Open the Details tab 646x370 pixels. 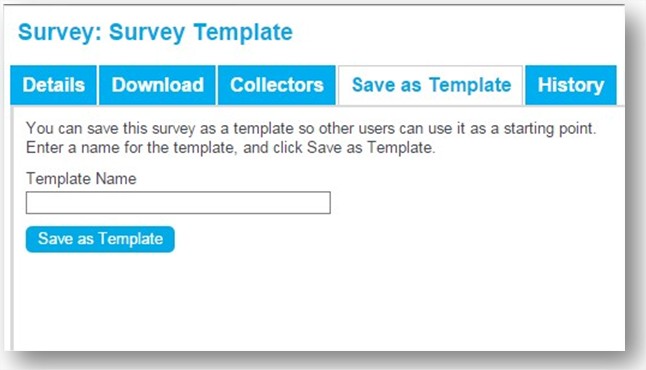(x=54, y=85)
